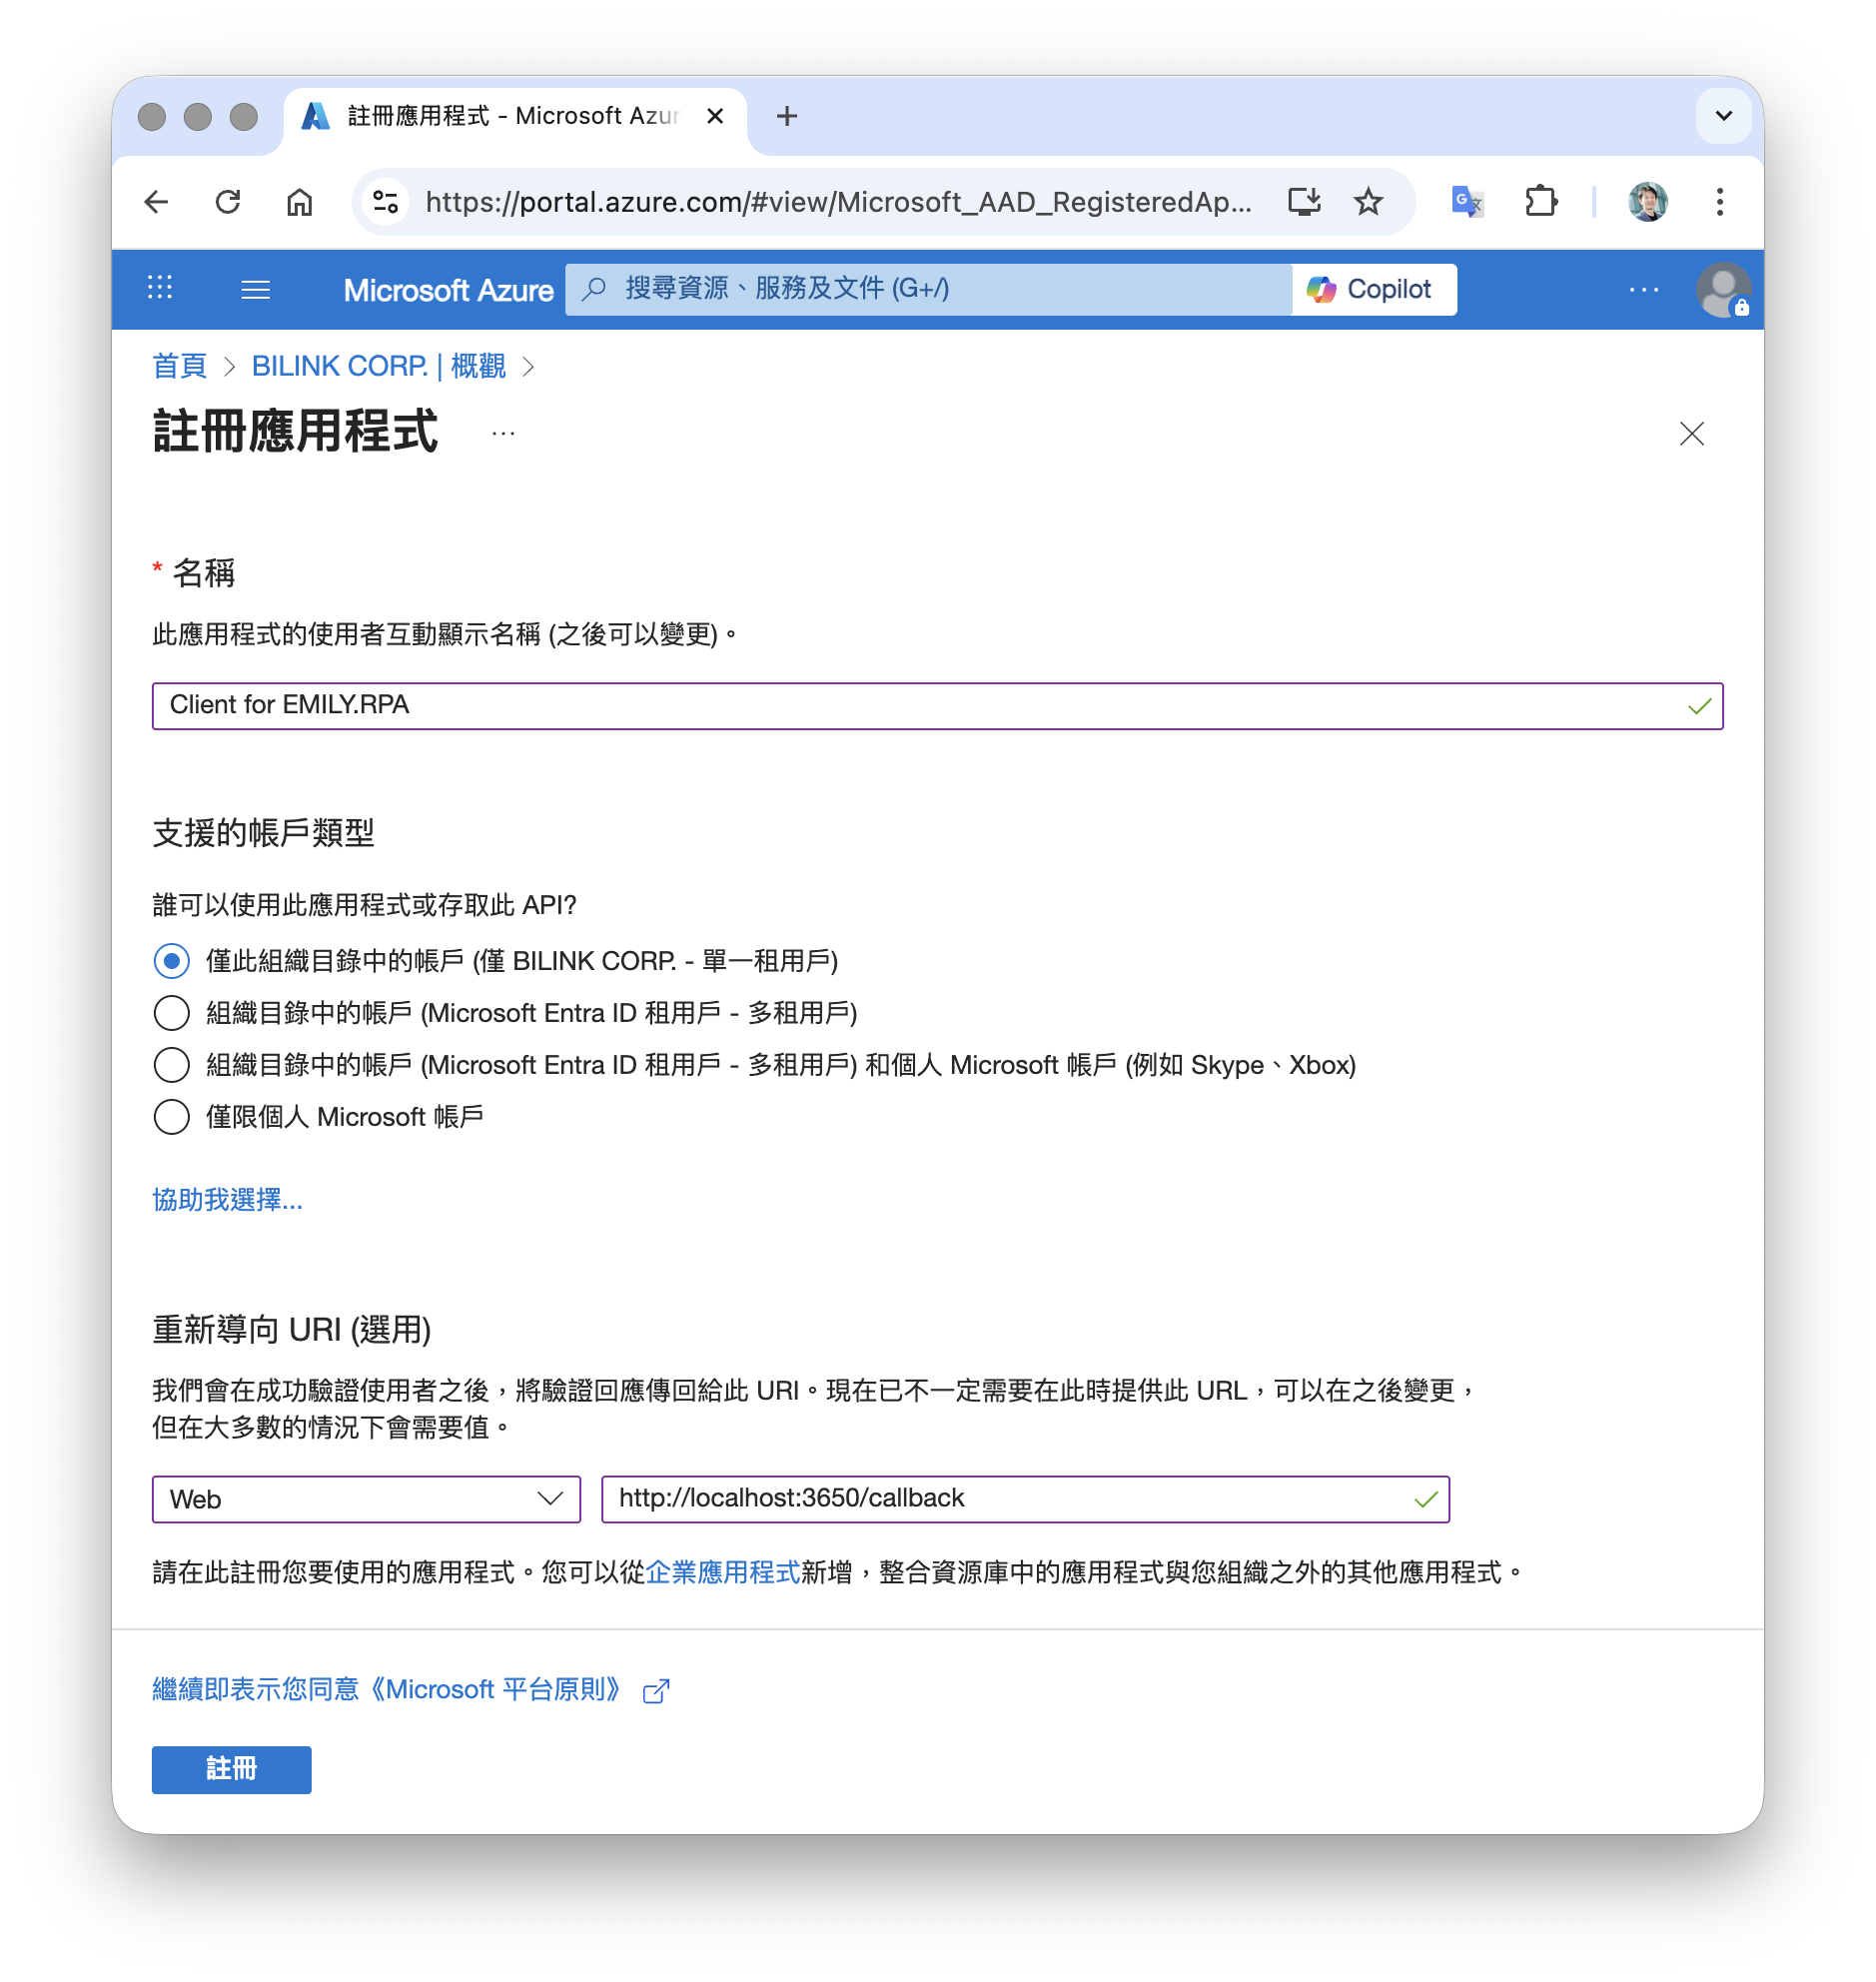Select single tenant BILINK CORP. only option
The height and width of the screenshot is (1982, 1876).
click(x=172, y=961)
